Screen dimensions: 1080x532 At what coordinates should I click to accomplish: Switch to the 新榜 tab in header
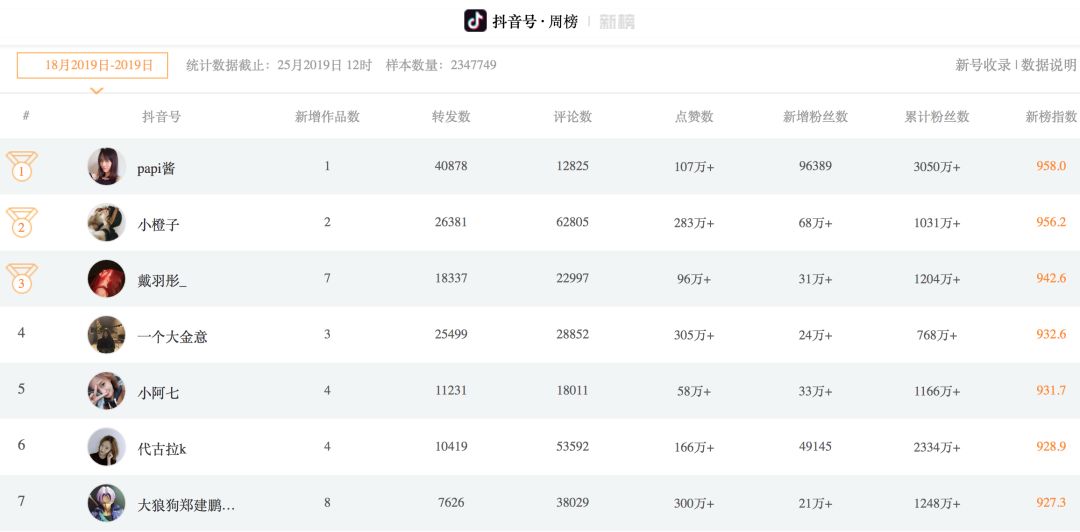point(617,22)
